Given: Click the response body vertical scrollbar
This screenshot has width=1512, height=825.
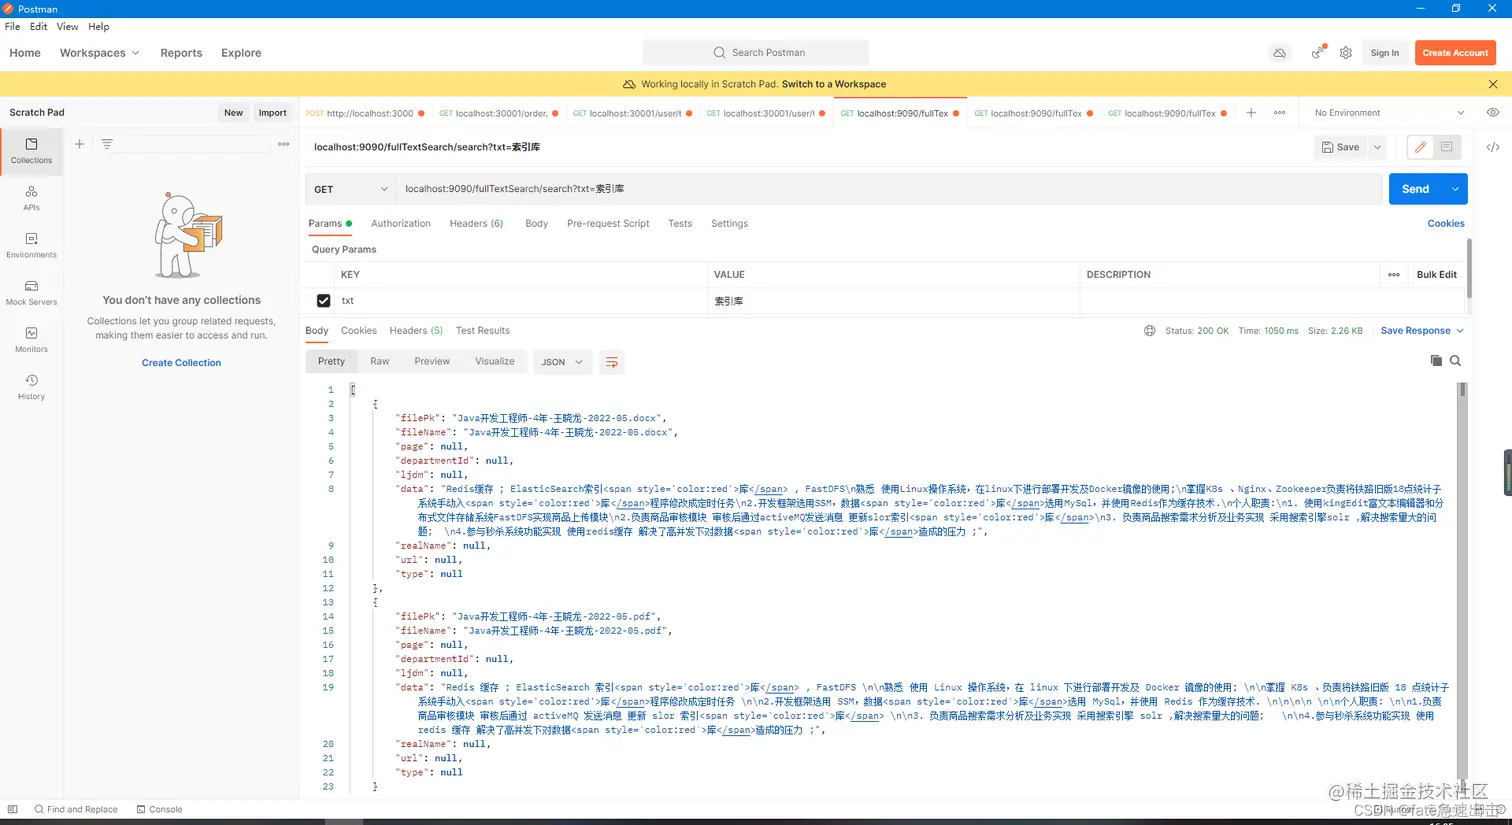Looking at the screenshot, I should pos(1462,588).
